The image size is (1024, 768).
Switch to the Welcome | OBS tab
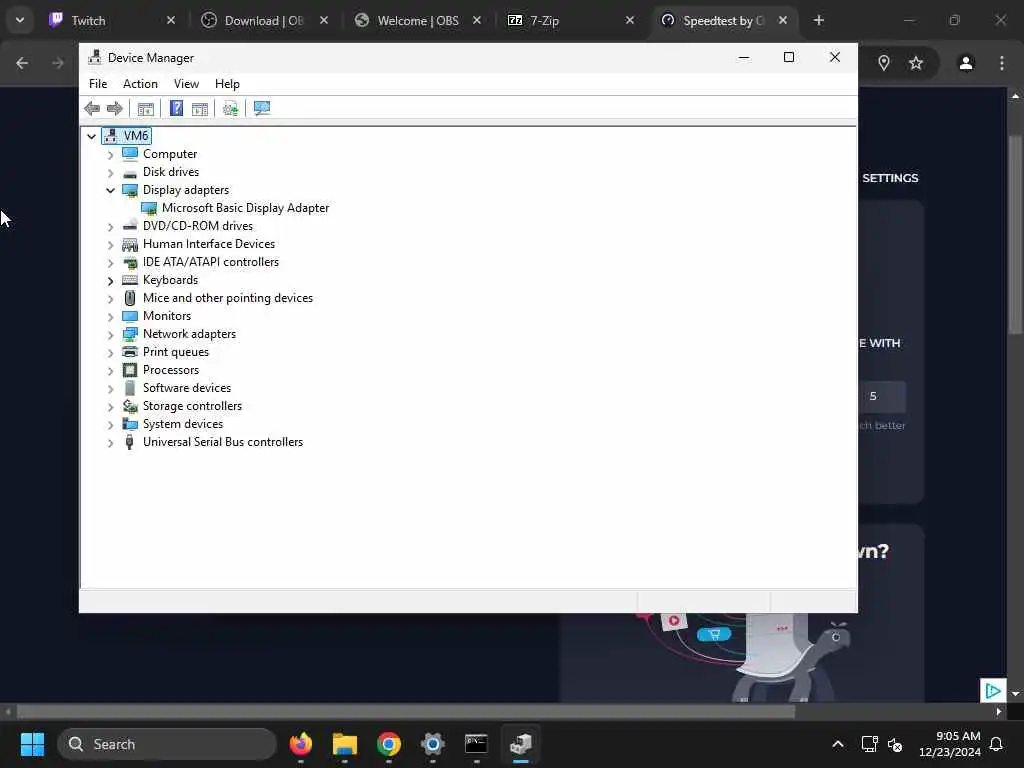(418, 20)
